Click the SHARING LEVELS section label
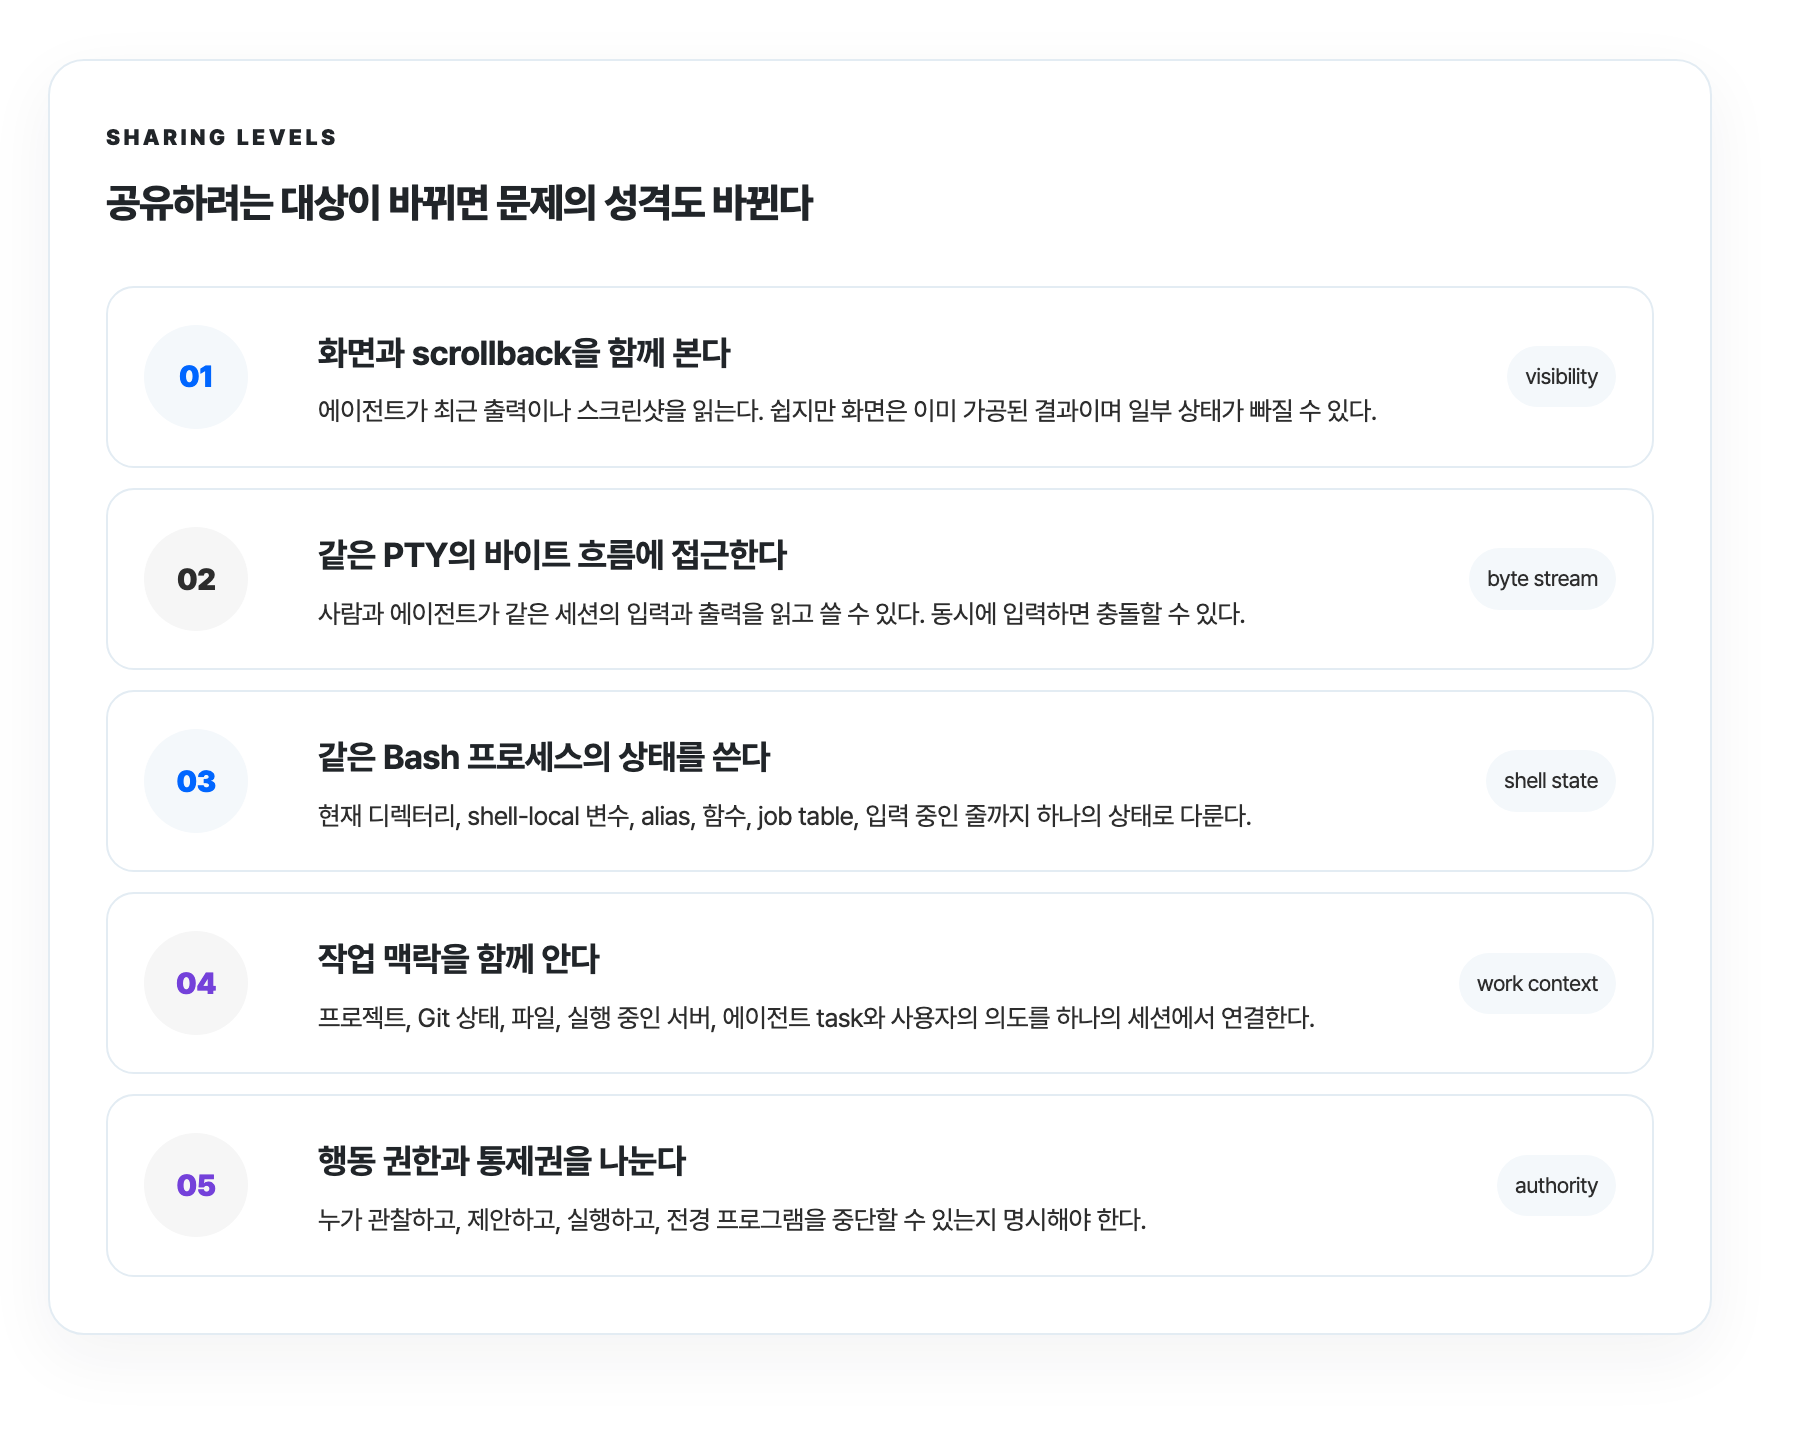1793x1438 pixels. click(x=222, y=137)
